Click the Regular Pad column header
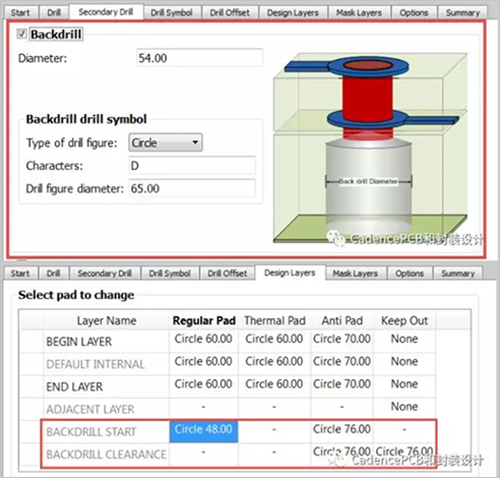This screenshot has width=500, height=478. tap(204, 320)
